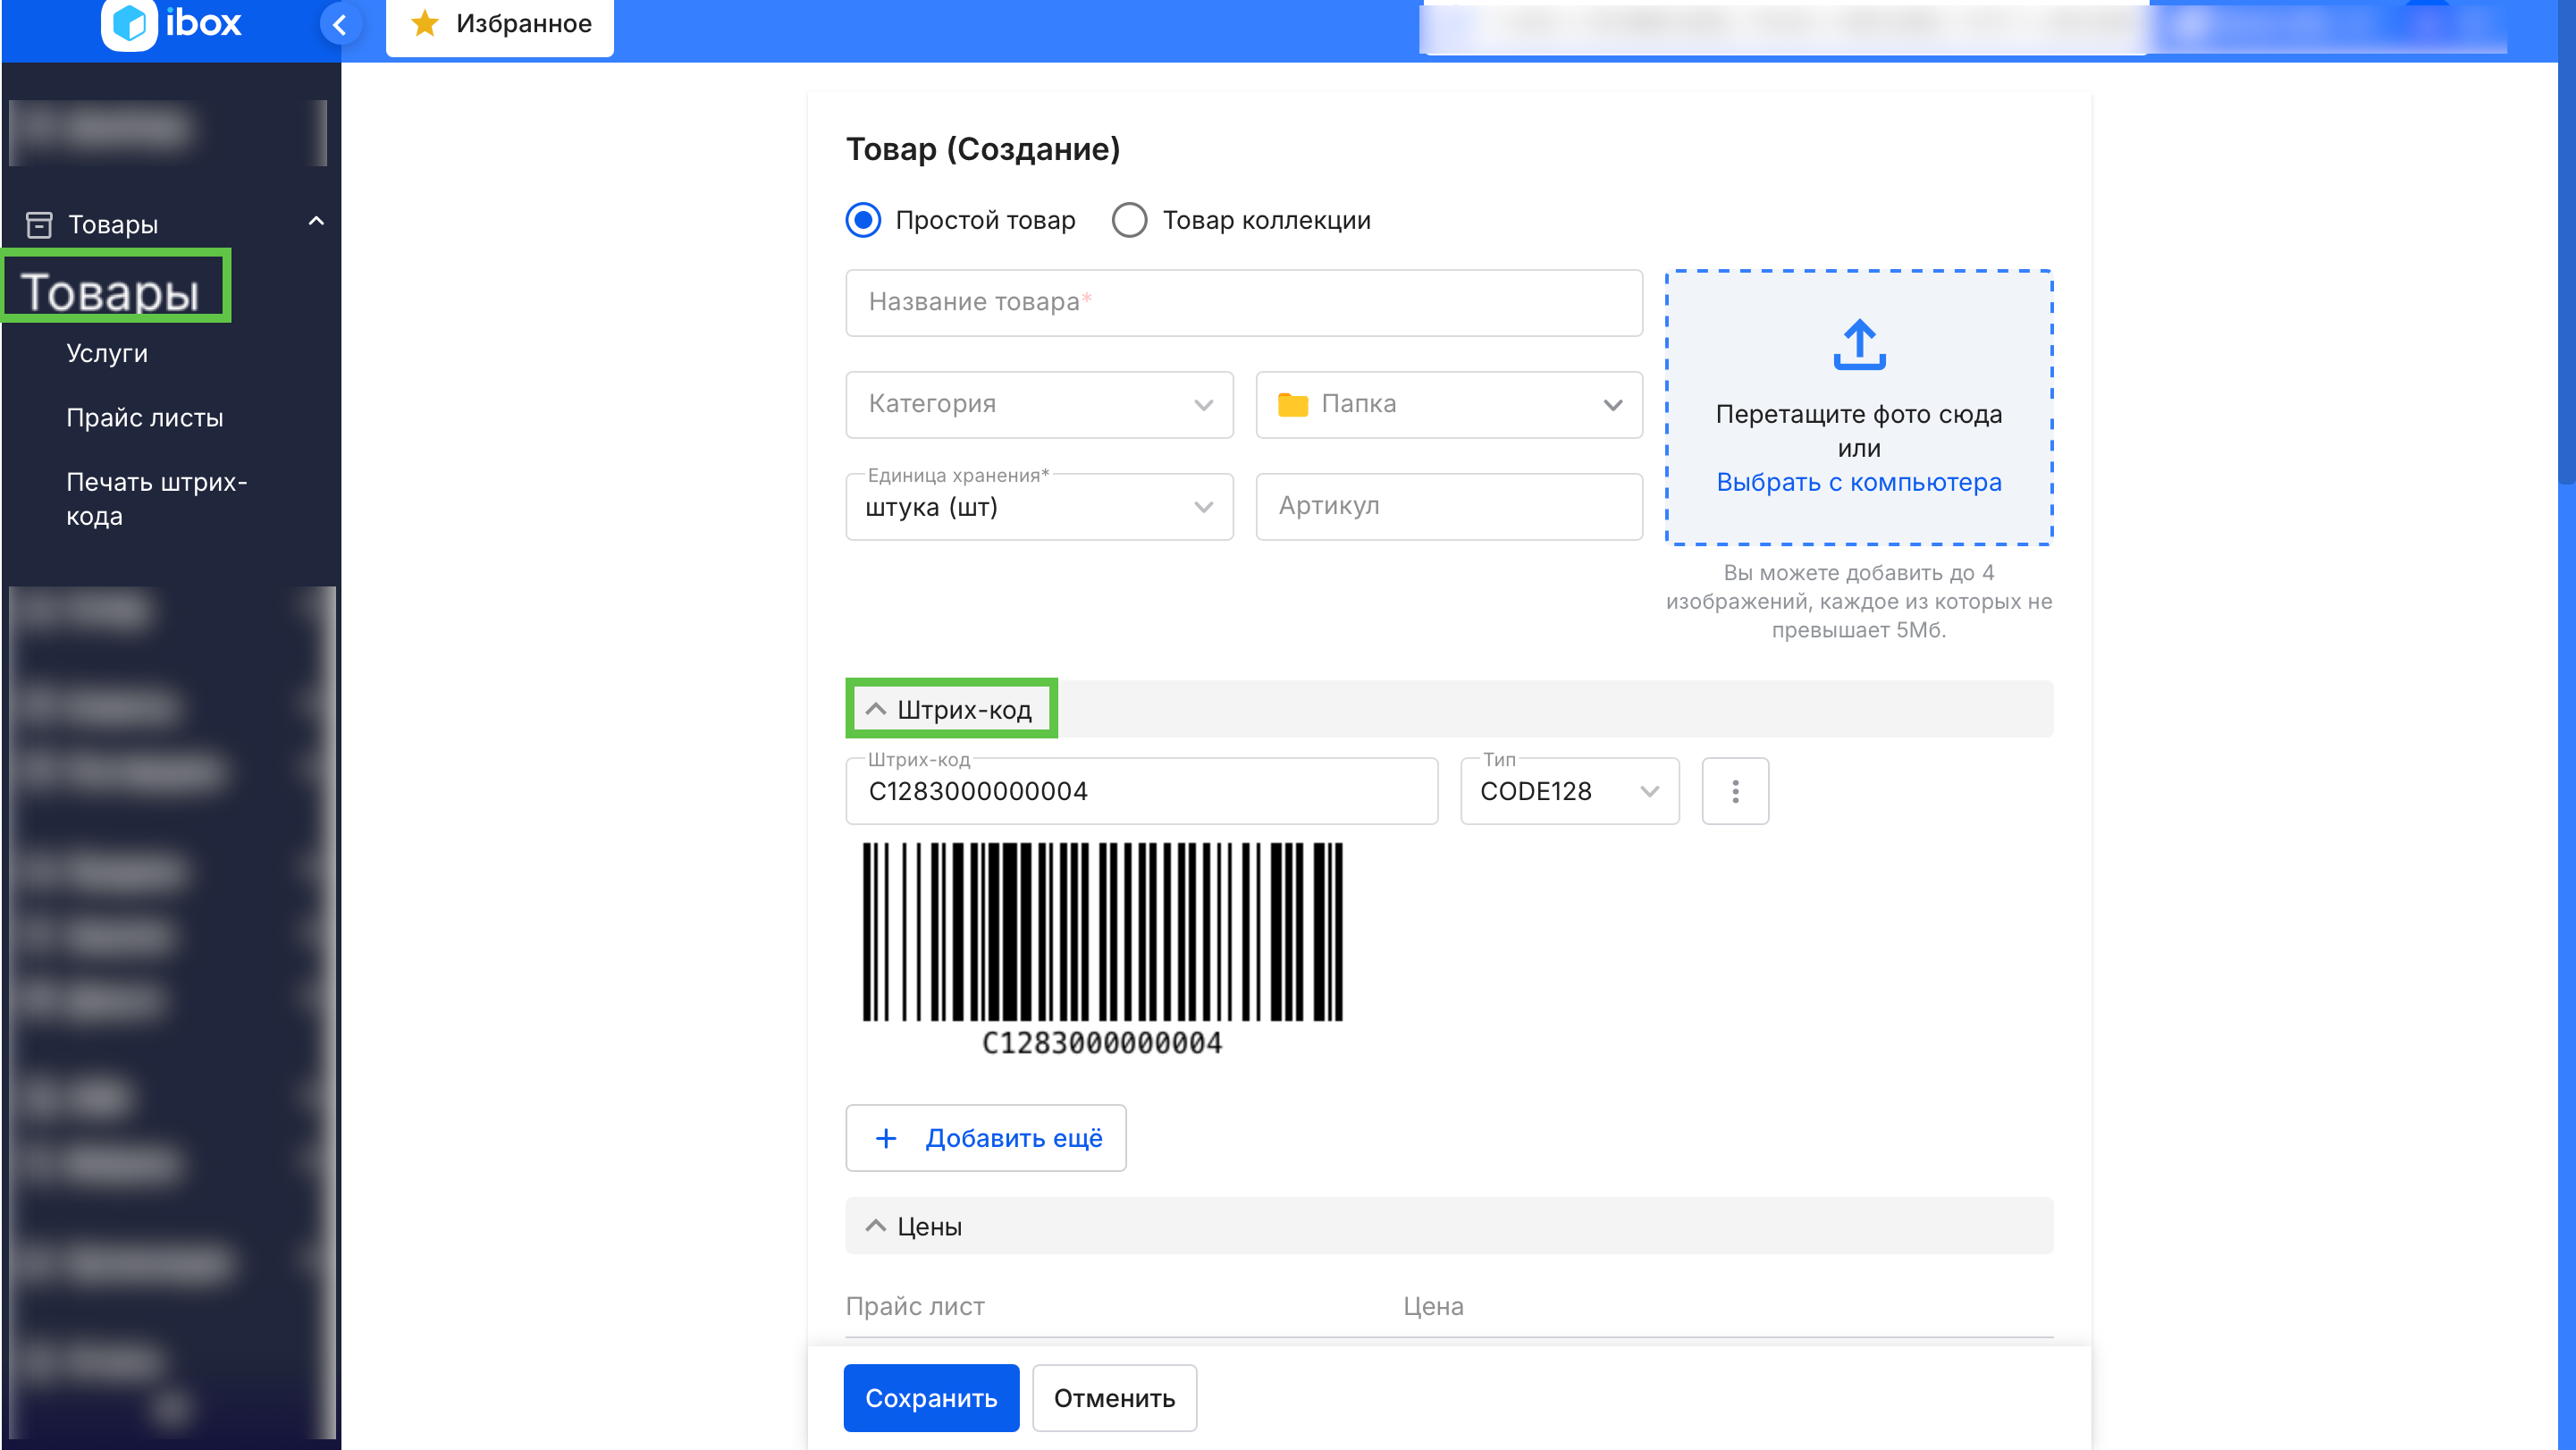Click the yellow folder icon in Папка field
Screen dimensions: 2576x1450
[x=1293, y=405]
